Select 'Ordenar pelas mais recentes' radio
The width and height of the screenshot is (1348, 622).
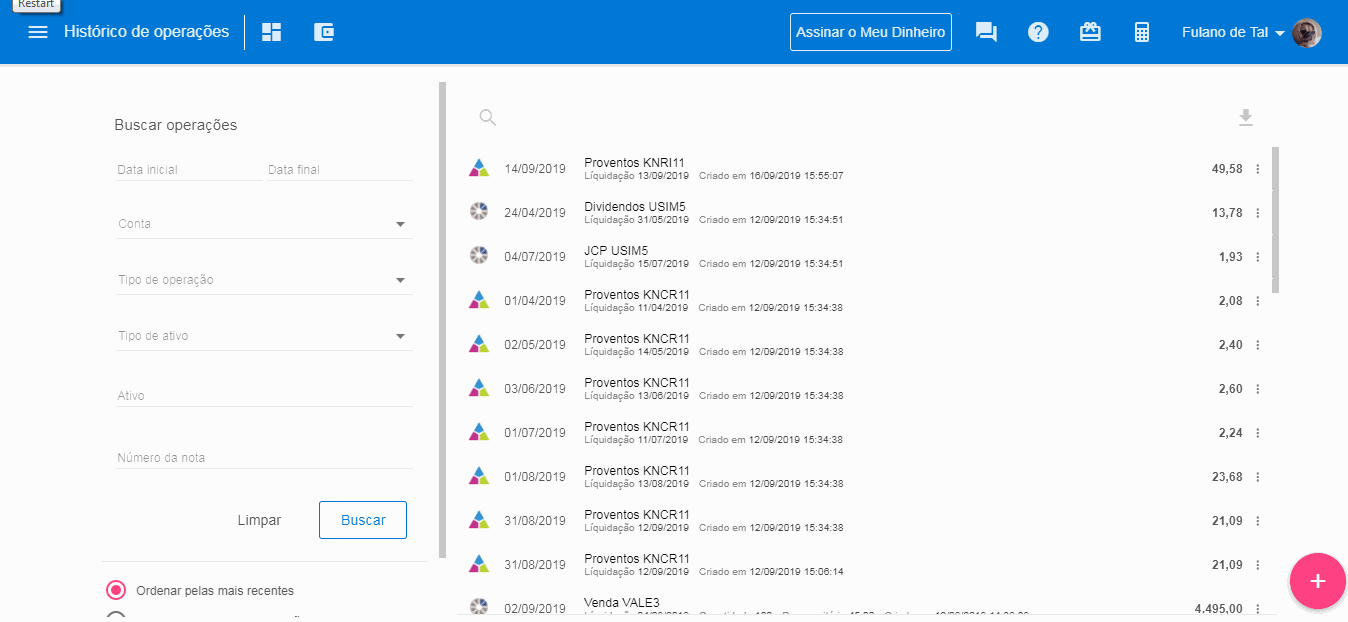pos(116,590)
